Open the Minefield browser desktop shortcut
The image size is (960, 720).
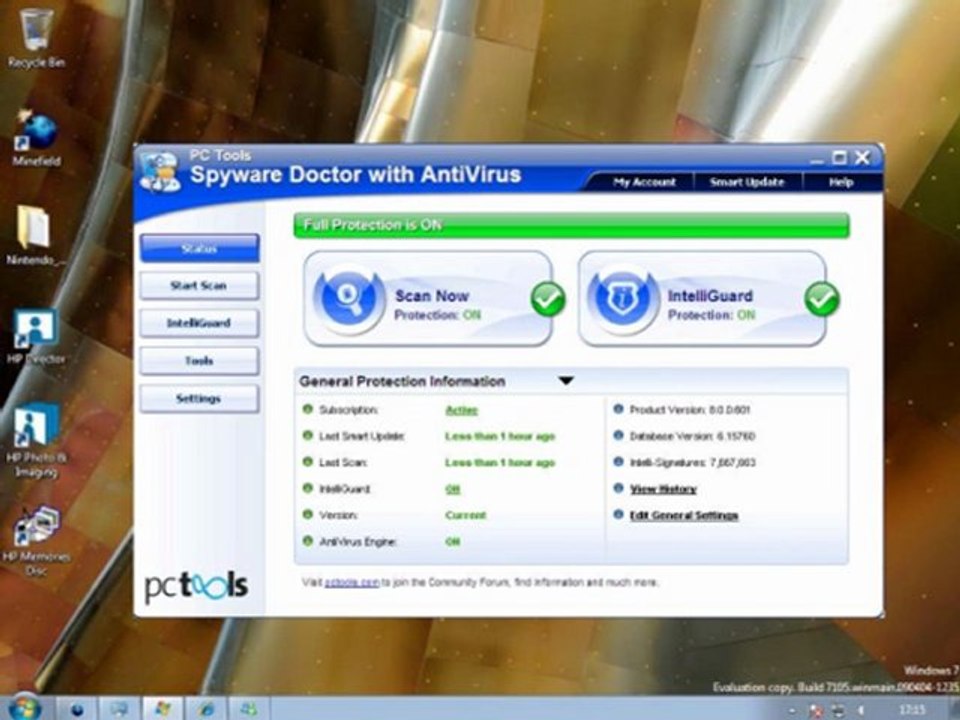click(36, 138)
